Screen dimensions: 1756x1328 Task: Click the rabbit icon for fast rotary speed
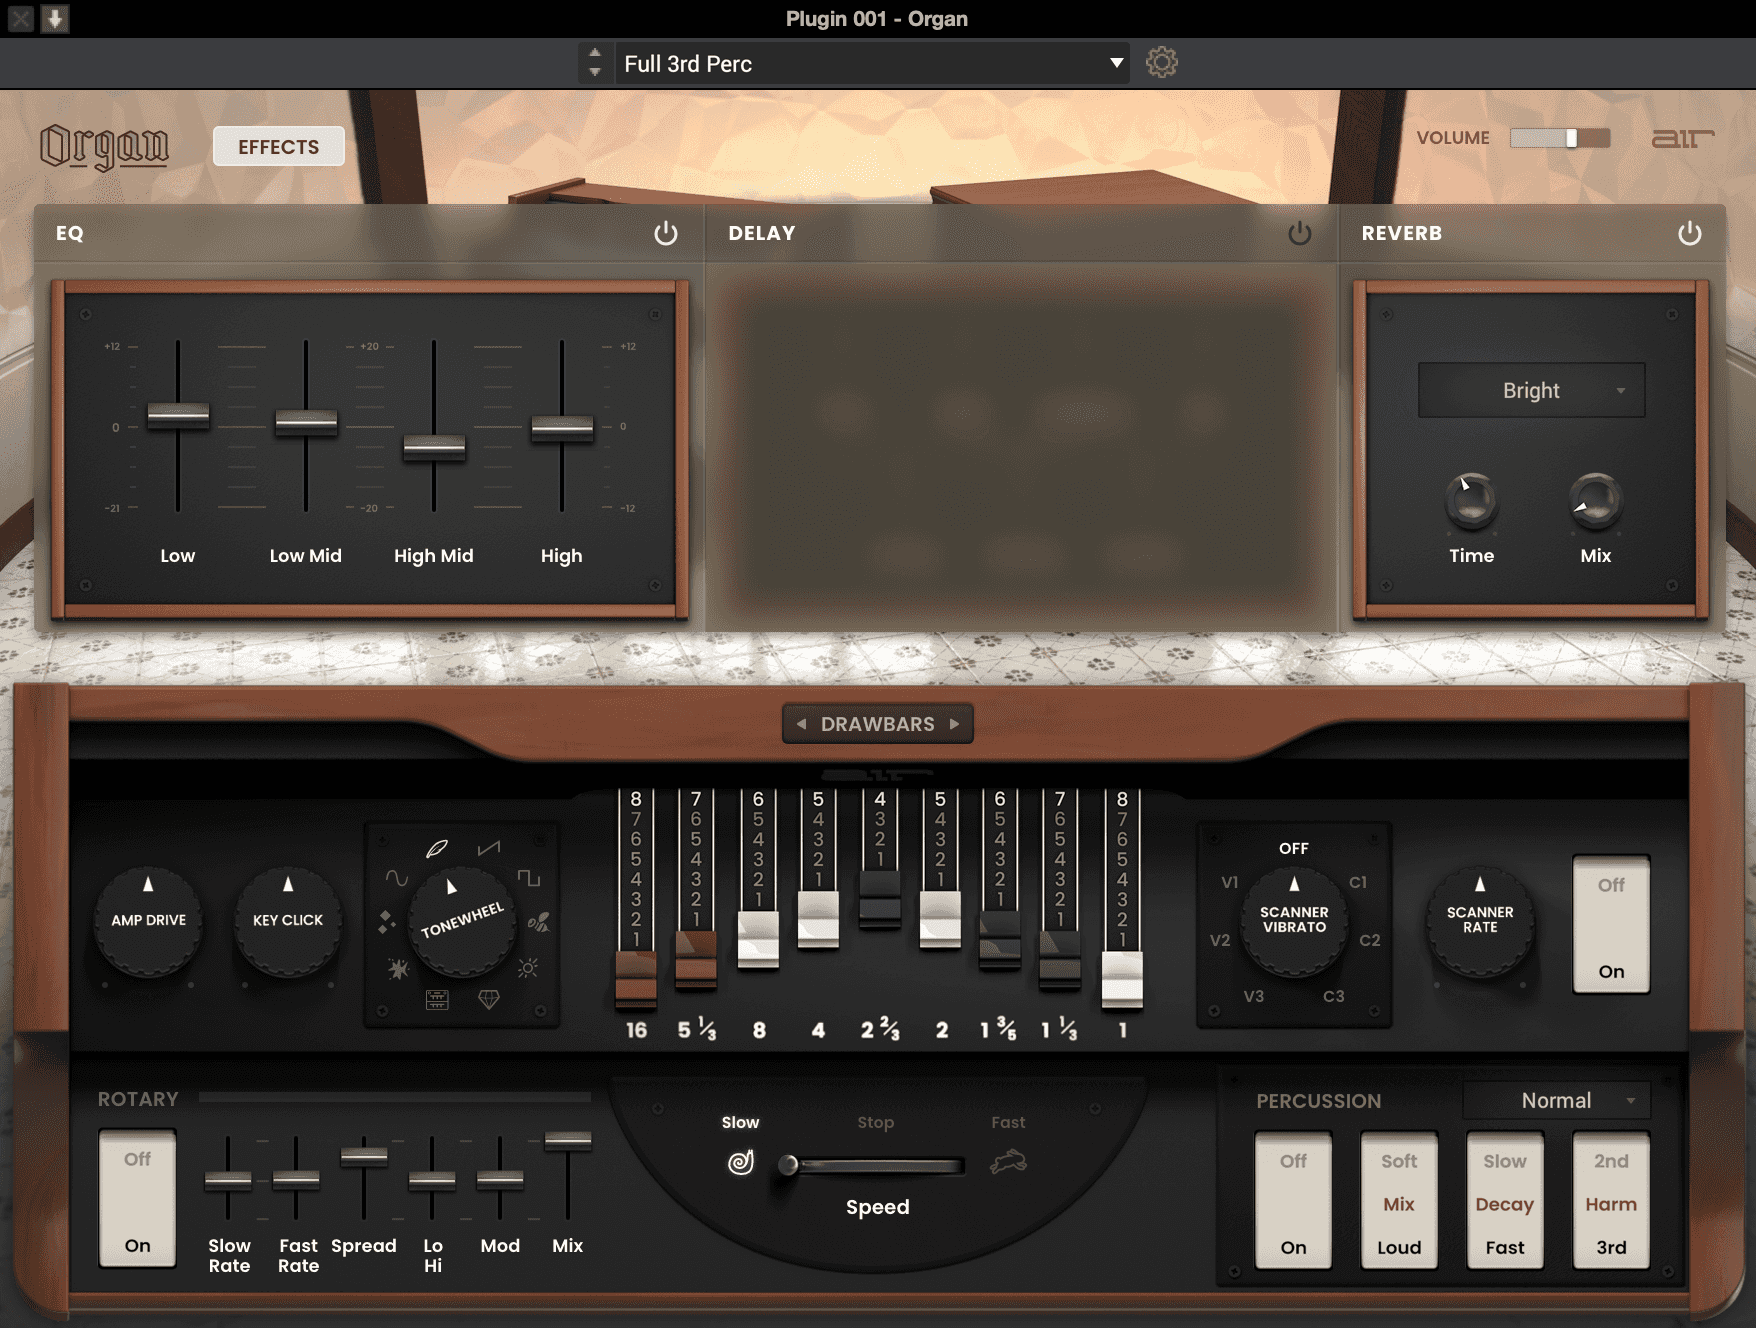[x=1010, y=1162]
